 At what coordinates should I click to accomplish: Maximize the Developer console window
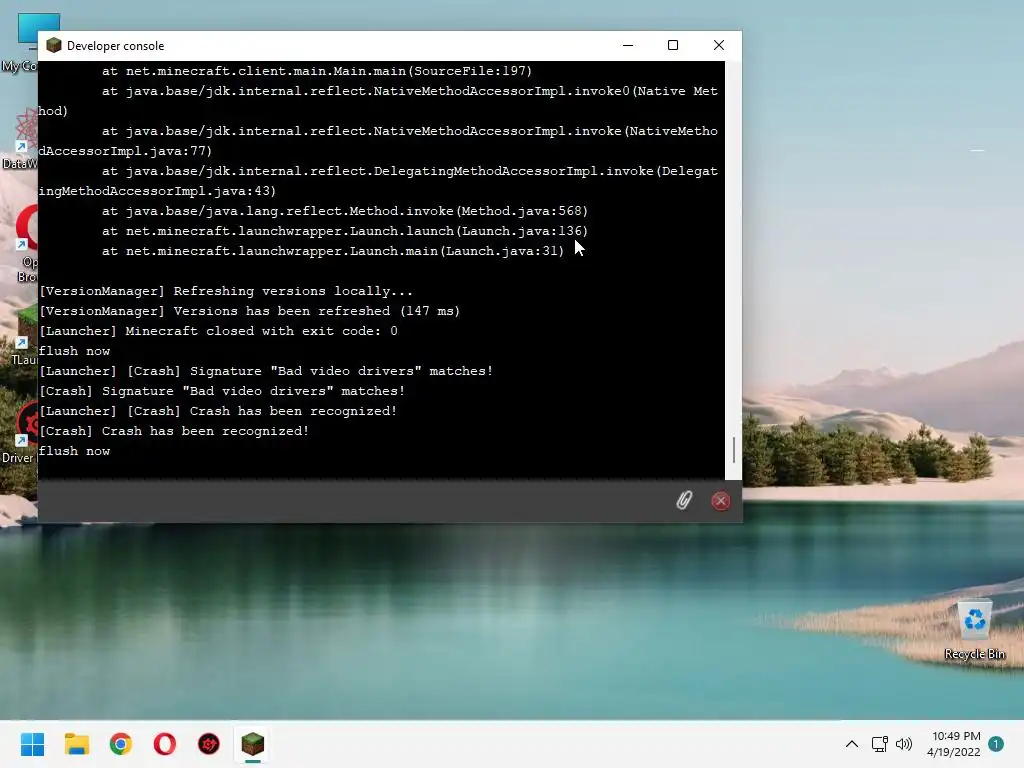coord(673,45)
